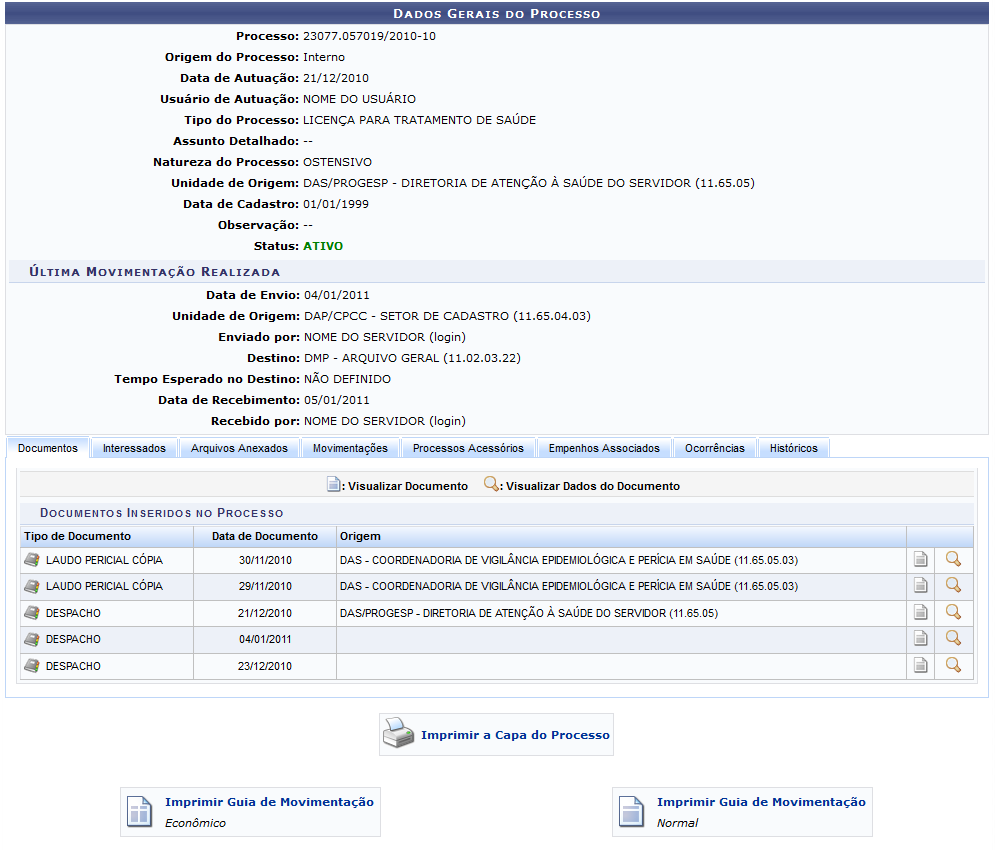Click the printer icon for Capa do Processo
Image resolution: width=995 pixels, height=851 pixels.
click(399, 733)
